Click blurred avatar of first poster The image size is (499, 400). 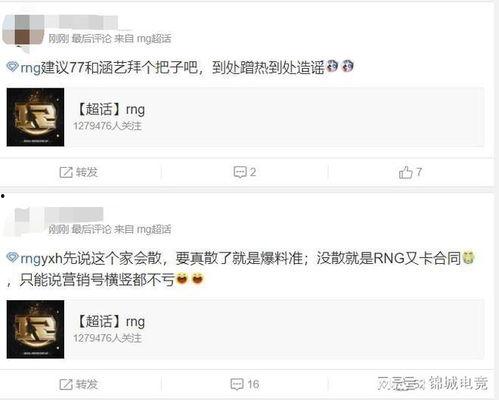tap(23, 30)
